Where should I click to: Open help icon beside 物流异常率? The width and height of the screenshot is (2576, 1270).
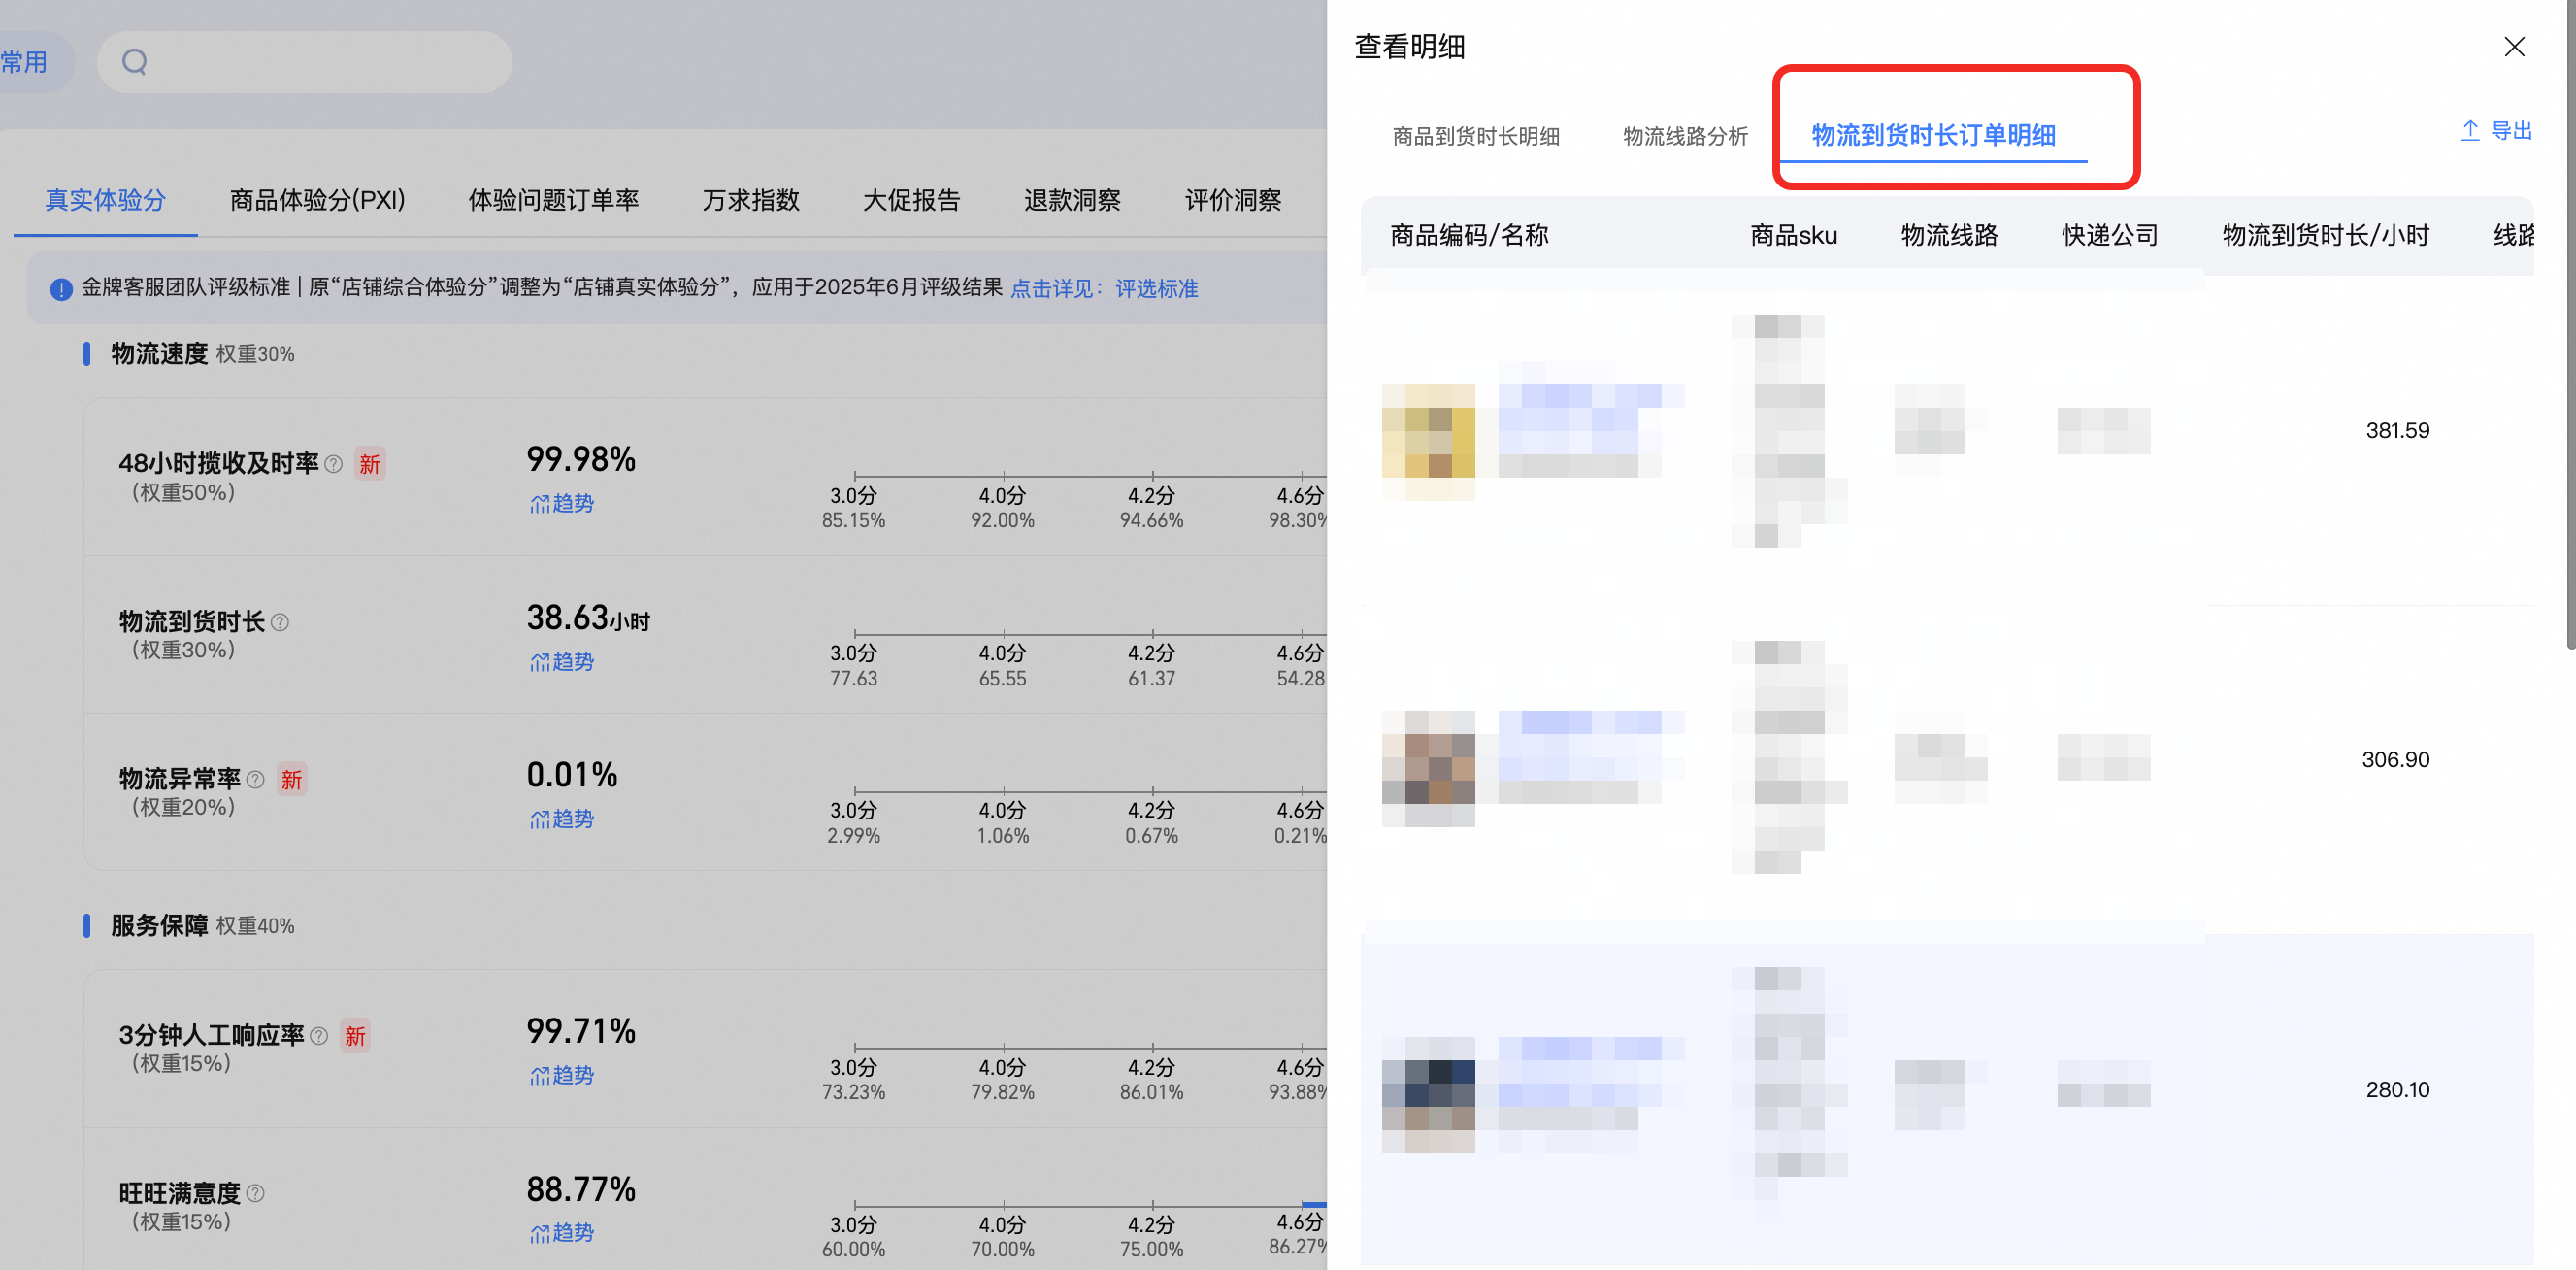tap(255, 779)
